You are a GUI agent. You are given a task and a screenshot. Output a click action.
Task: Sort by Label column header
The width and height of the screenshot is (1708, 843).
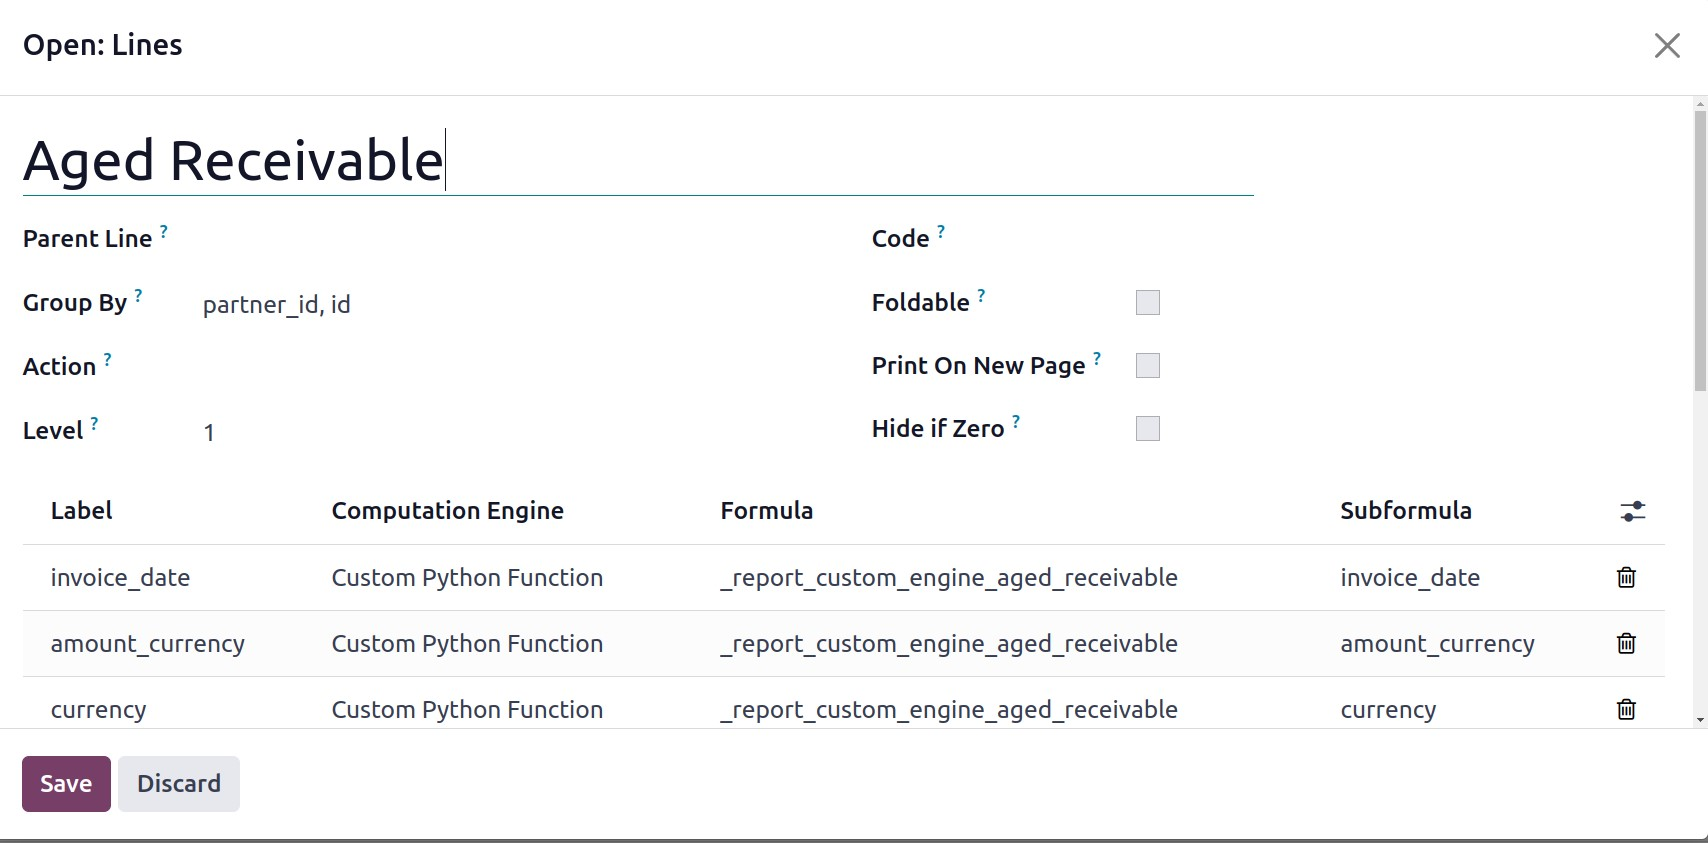coord(82,511)
